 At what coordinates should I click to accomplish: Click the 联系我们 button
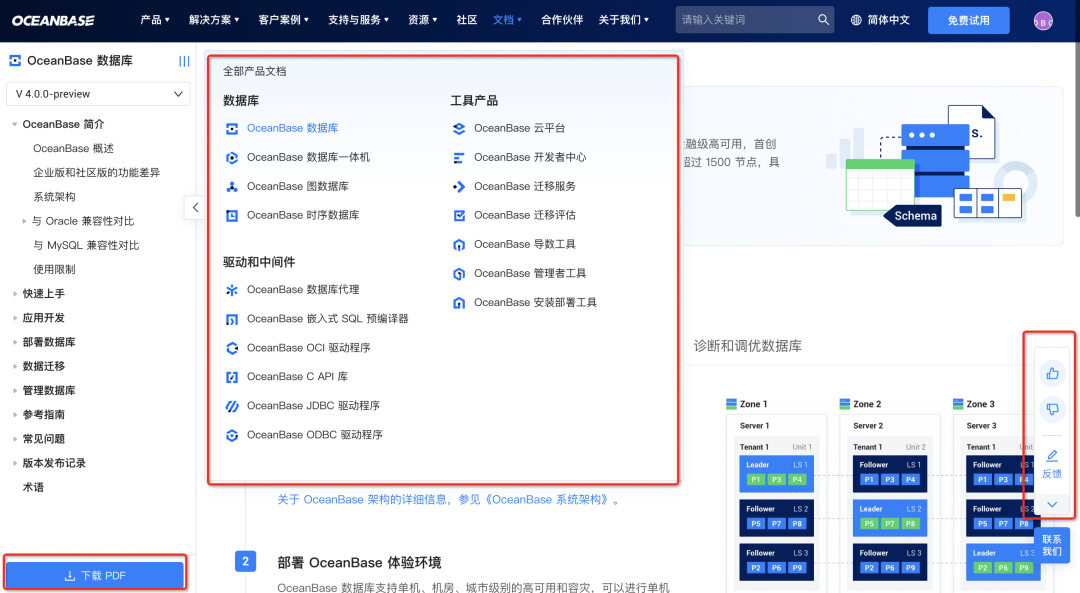tap(1052, 545)
